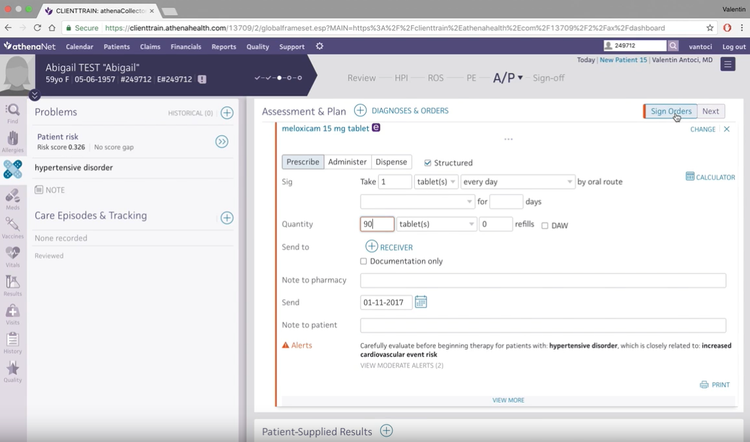750x442 pixels.
Task: Click the Note to pharmacy field
Action: pyautogui.click(x=543, y=280)
